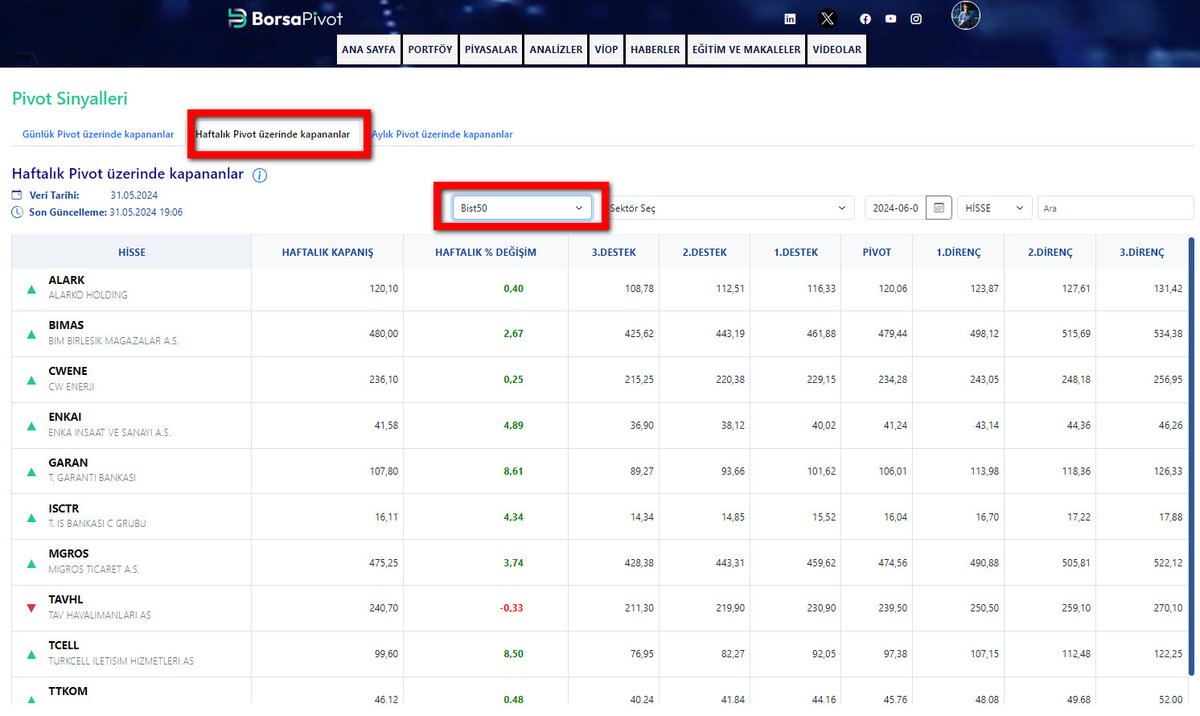Open the LinkedIn social icon
1200x716 pixels.
(790, 19)
